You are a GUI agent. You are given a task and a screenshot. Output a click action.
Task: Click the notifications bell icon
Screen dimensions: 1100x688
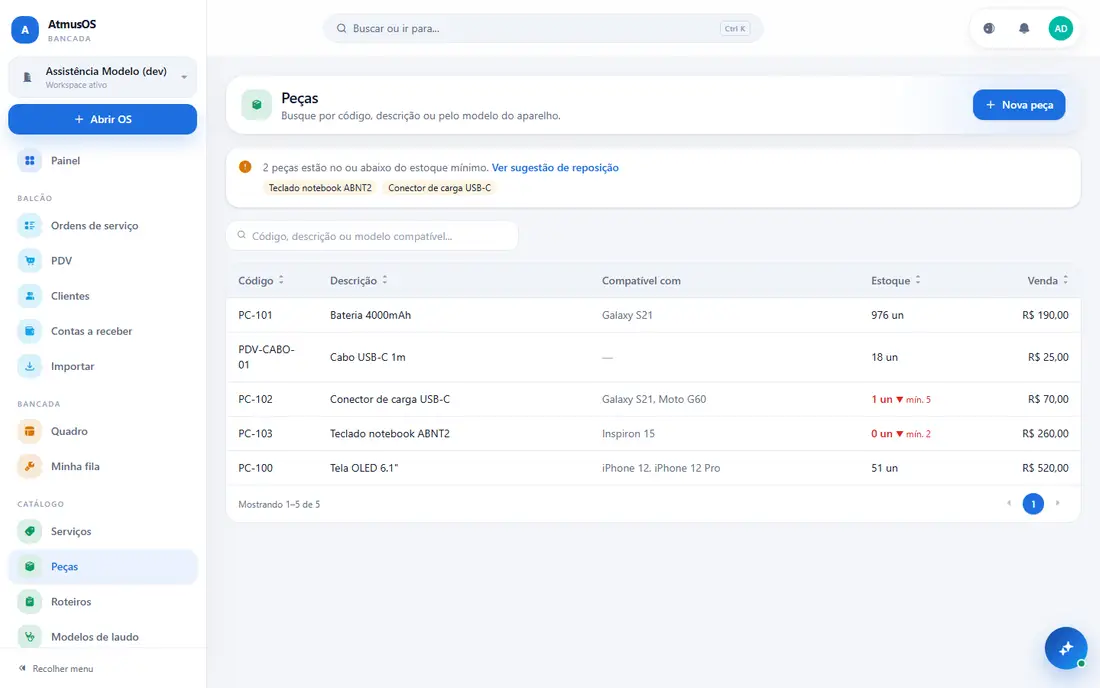coord(1024,29)
